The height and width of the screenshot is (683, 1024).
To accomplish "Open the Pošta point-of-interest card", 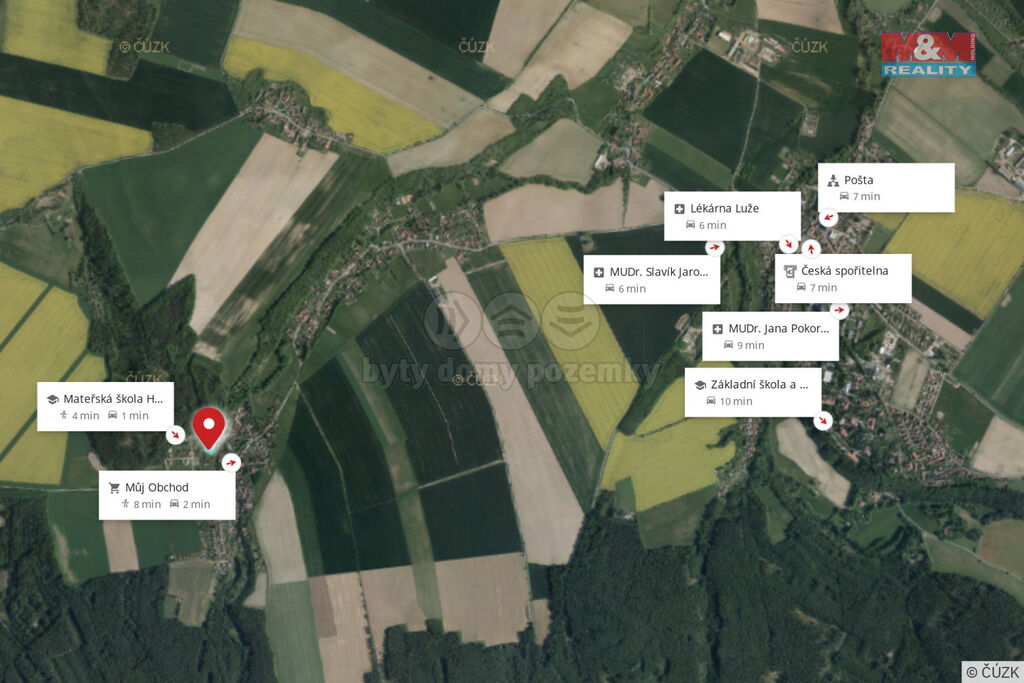I will coord(886,187).
